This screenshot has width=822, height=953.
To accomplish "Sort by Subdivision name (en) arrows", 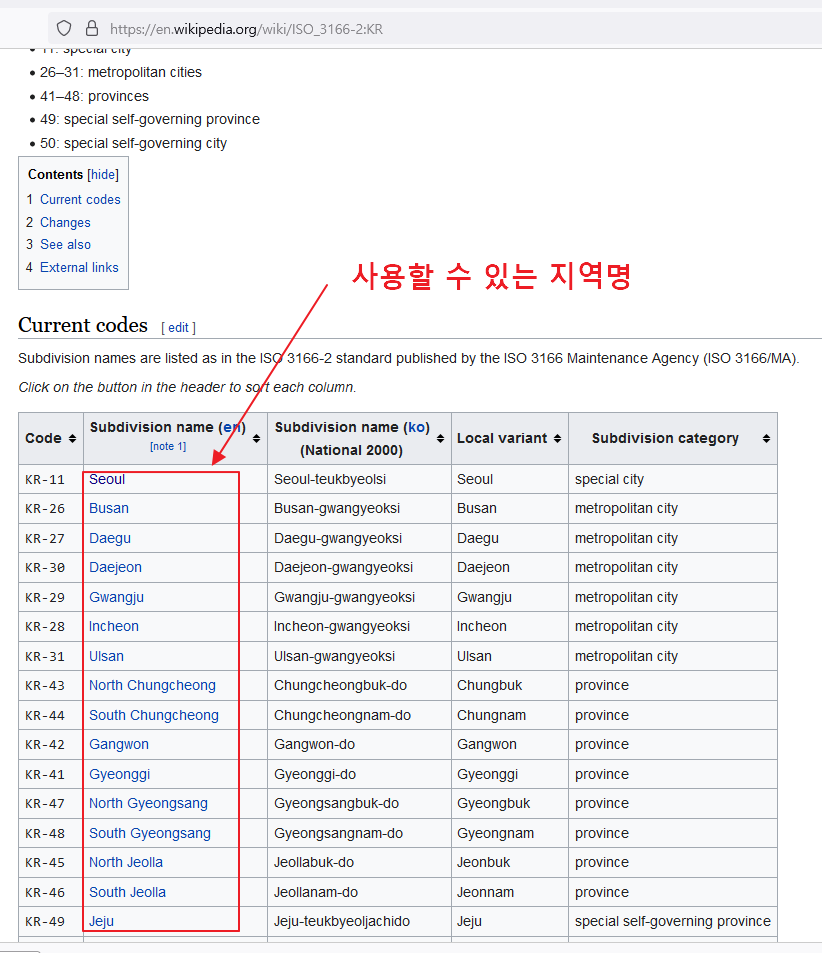I will pyautogui.click(x=257, y=439).
